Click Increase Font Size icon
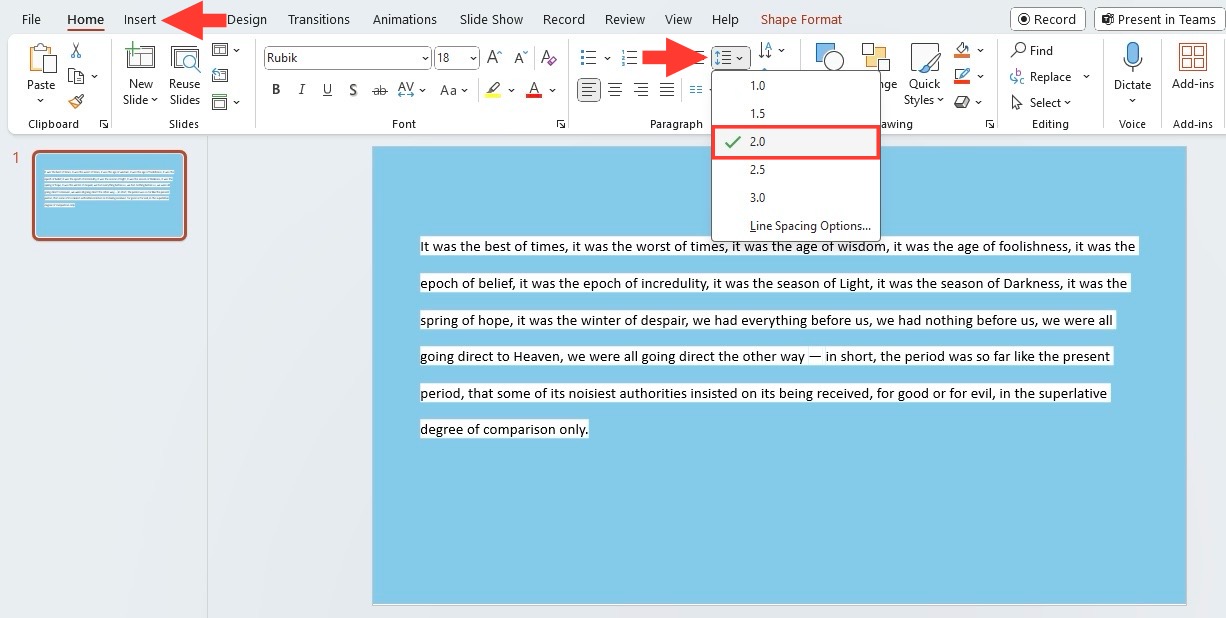The image size is (1226, 618). tap(494, 58)
